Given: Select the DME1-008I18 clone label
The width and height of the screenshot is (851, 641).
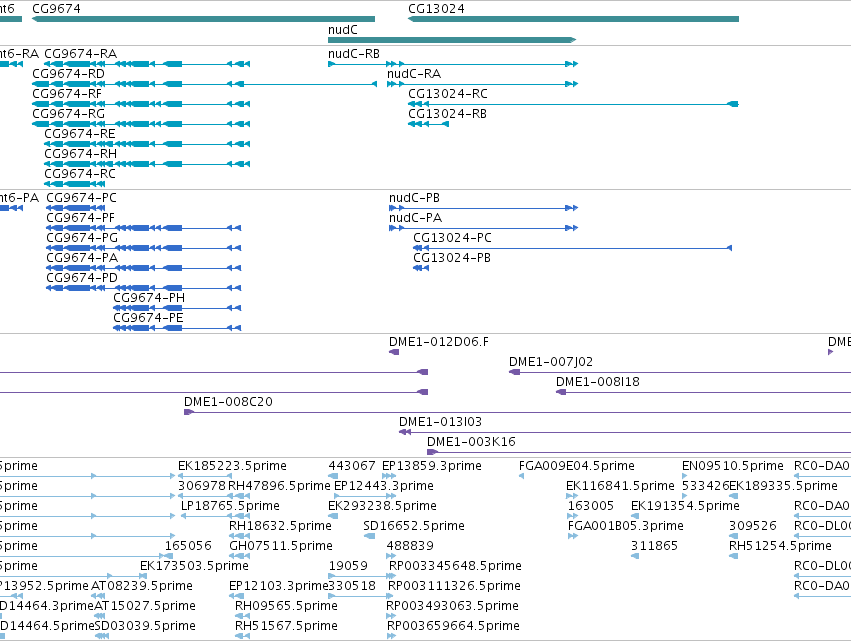Looking at the screenshot, I should tap(598, 382).
